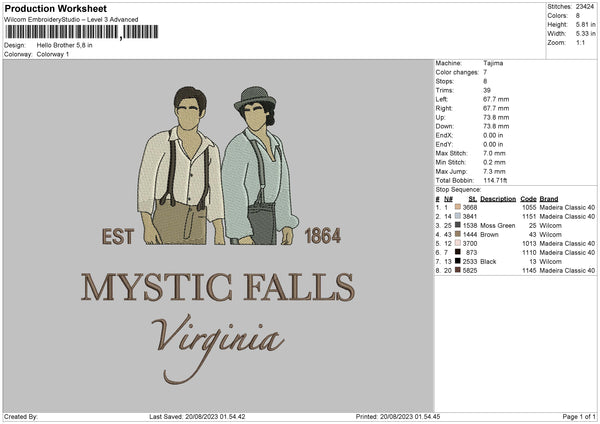Pick the Moss Green 1538 swatch

pos(458,225)
